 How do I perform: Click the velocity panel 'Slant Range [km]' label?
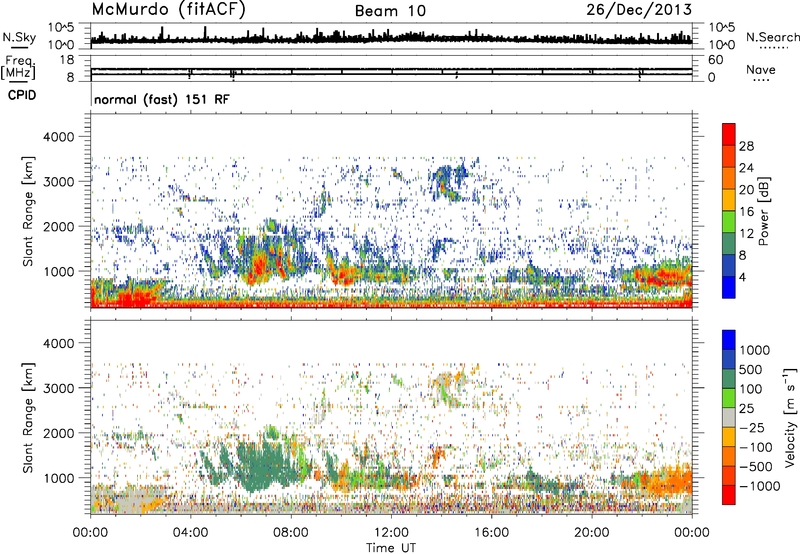pos(29,417)
